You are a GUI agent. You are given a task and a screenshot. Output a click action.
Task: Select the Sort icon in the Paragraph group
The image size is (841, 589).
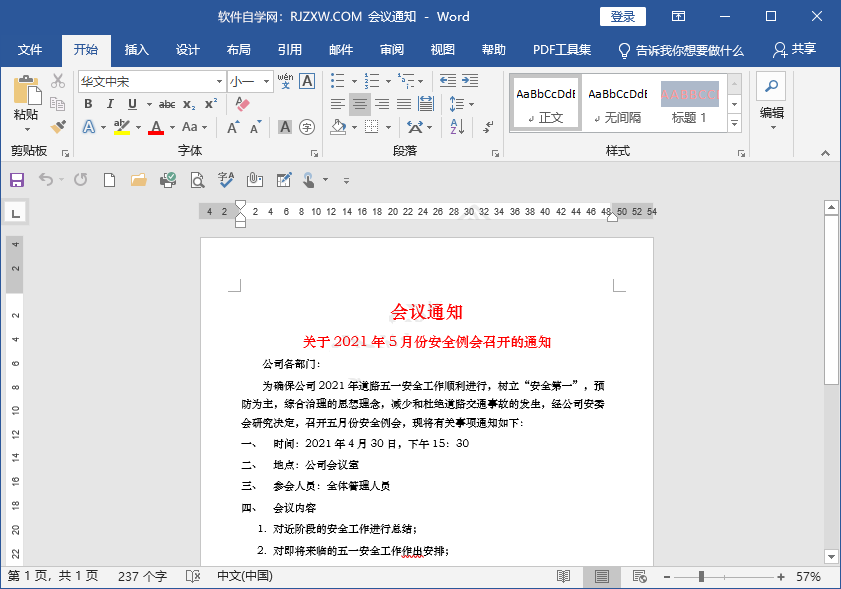pos(455,128)
